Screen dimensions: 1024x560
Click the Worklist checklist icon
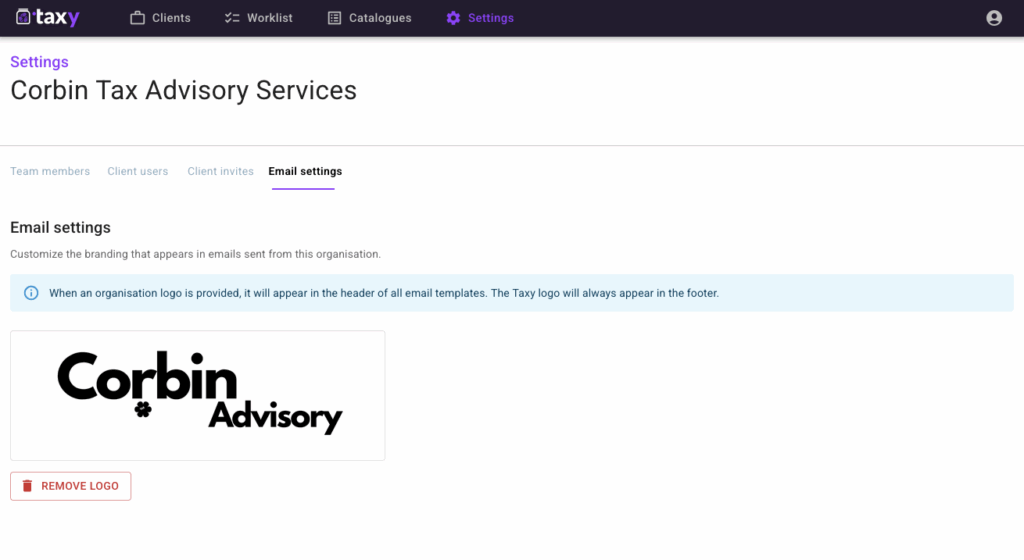pyautogui.click(x=232, y=18)
